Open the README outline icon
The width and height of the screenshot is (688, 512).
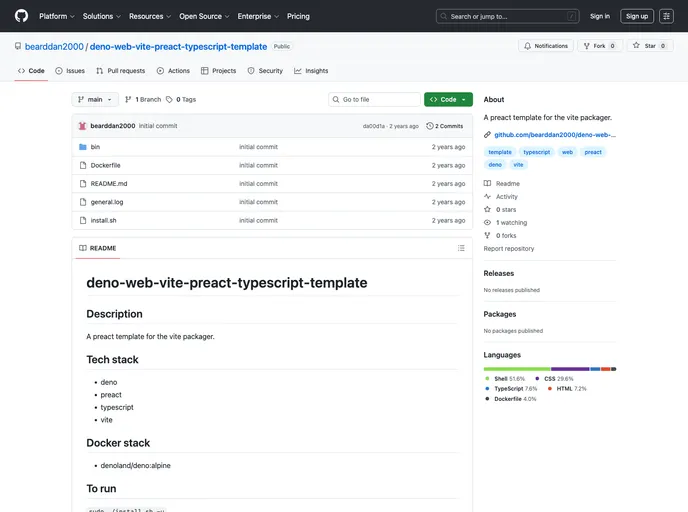[x=461, y=248]
